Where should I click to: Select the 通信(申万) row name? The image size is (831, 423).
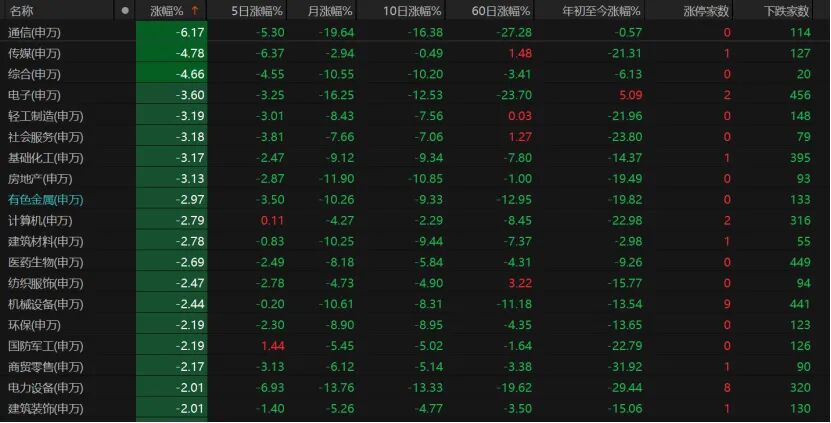click(34, 33)
